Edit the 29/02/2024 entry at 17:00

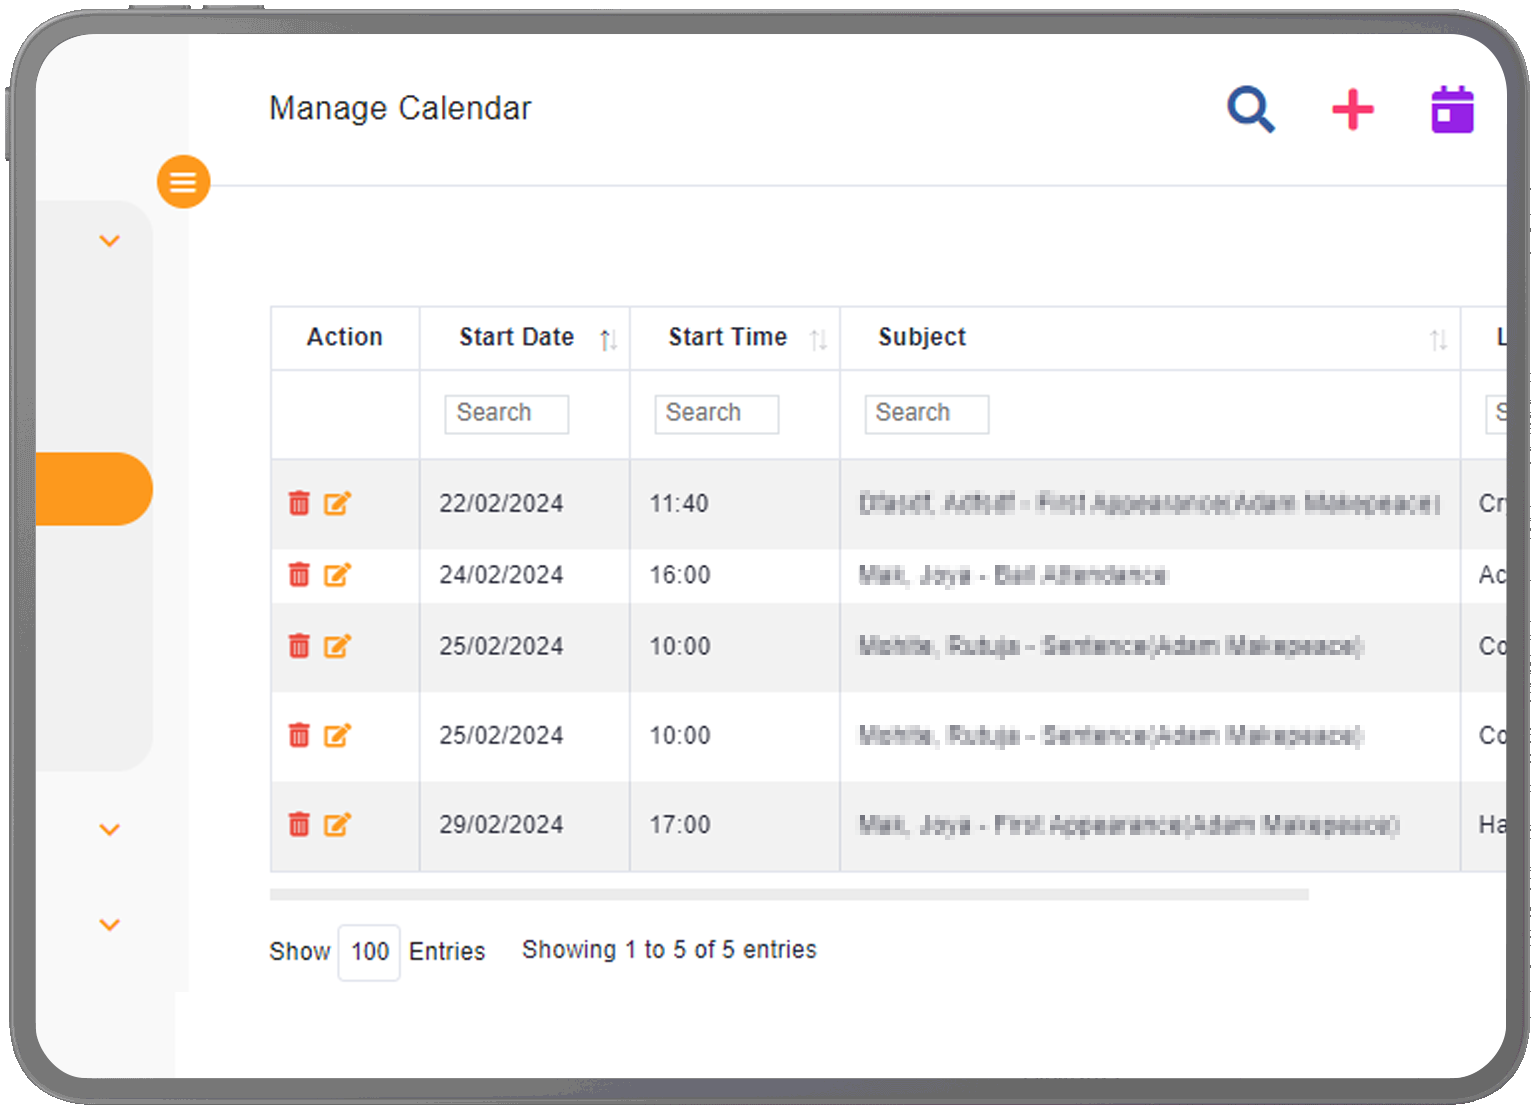(337, 825)
